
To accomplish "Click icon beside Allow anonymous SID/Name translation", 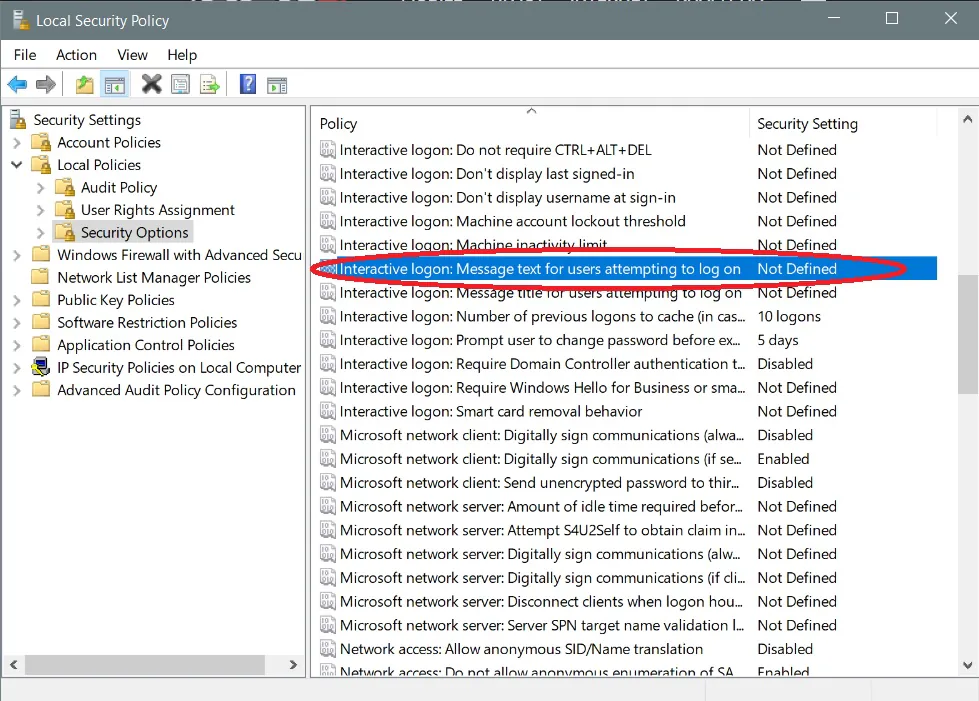I will point(328,649).
